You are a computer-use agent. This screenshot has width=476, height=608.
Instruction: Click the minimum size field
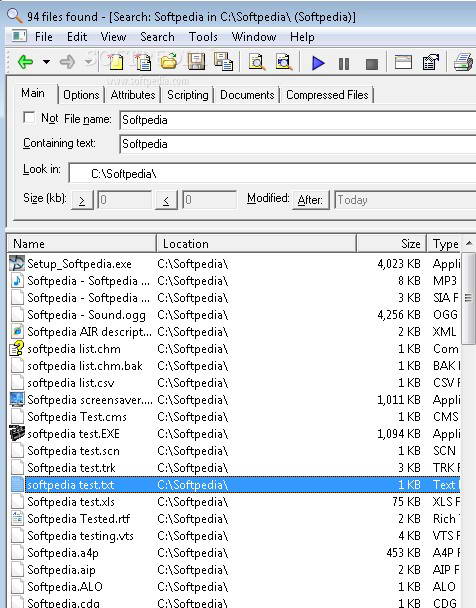pyautogui.click(x=124, y=200)
